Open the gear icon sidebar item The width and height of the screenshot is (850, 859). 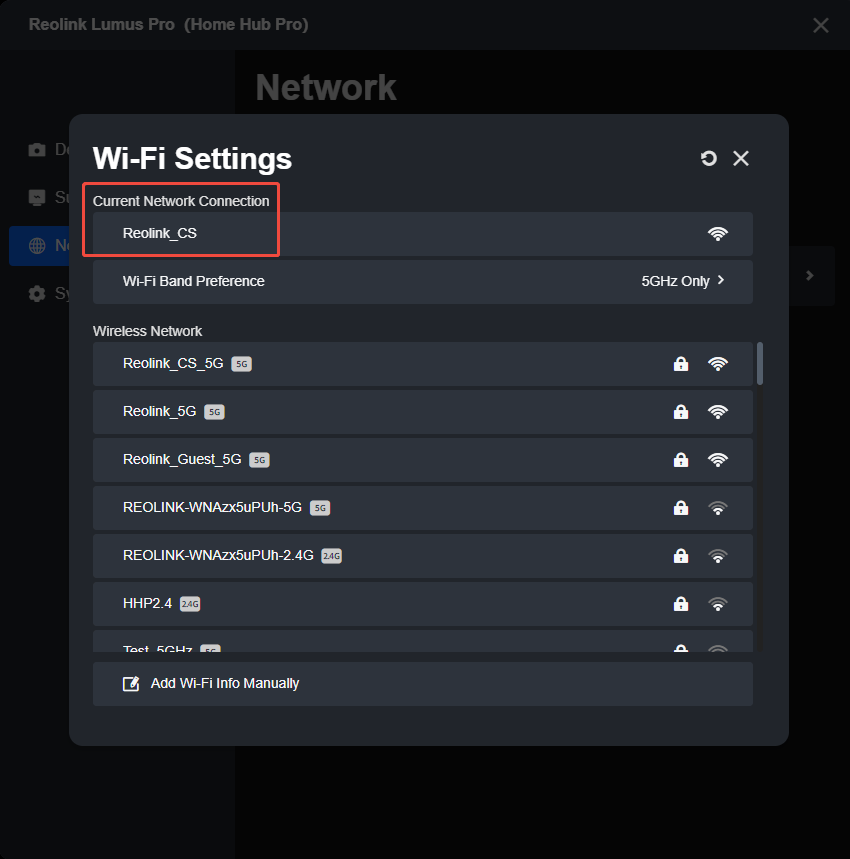point(37,294)
